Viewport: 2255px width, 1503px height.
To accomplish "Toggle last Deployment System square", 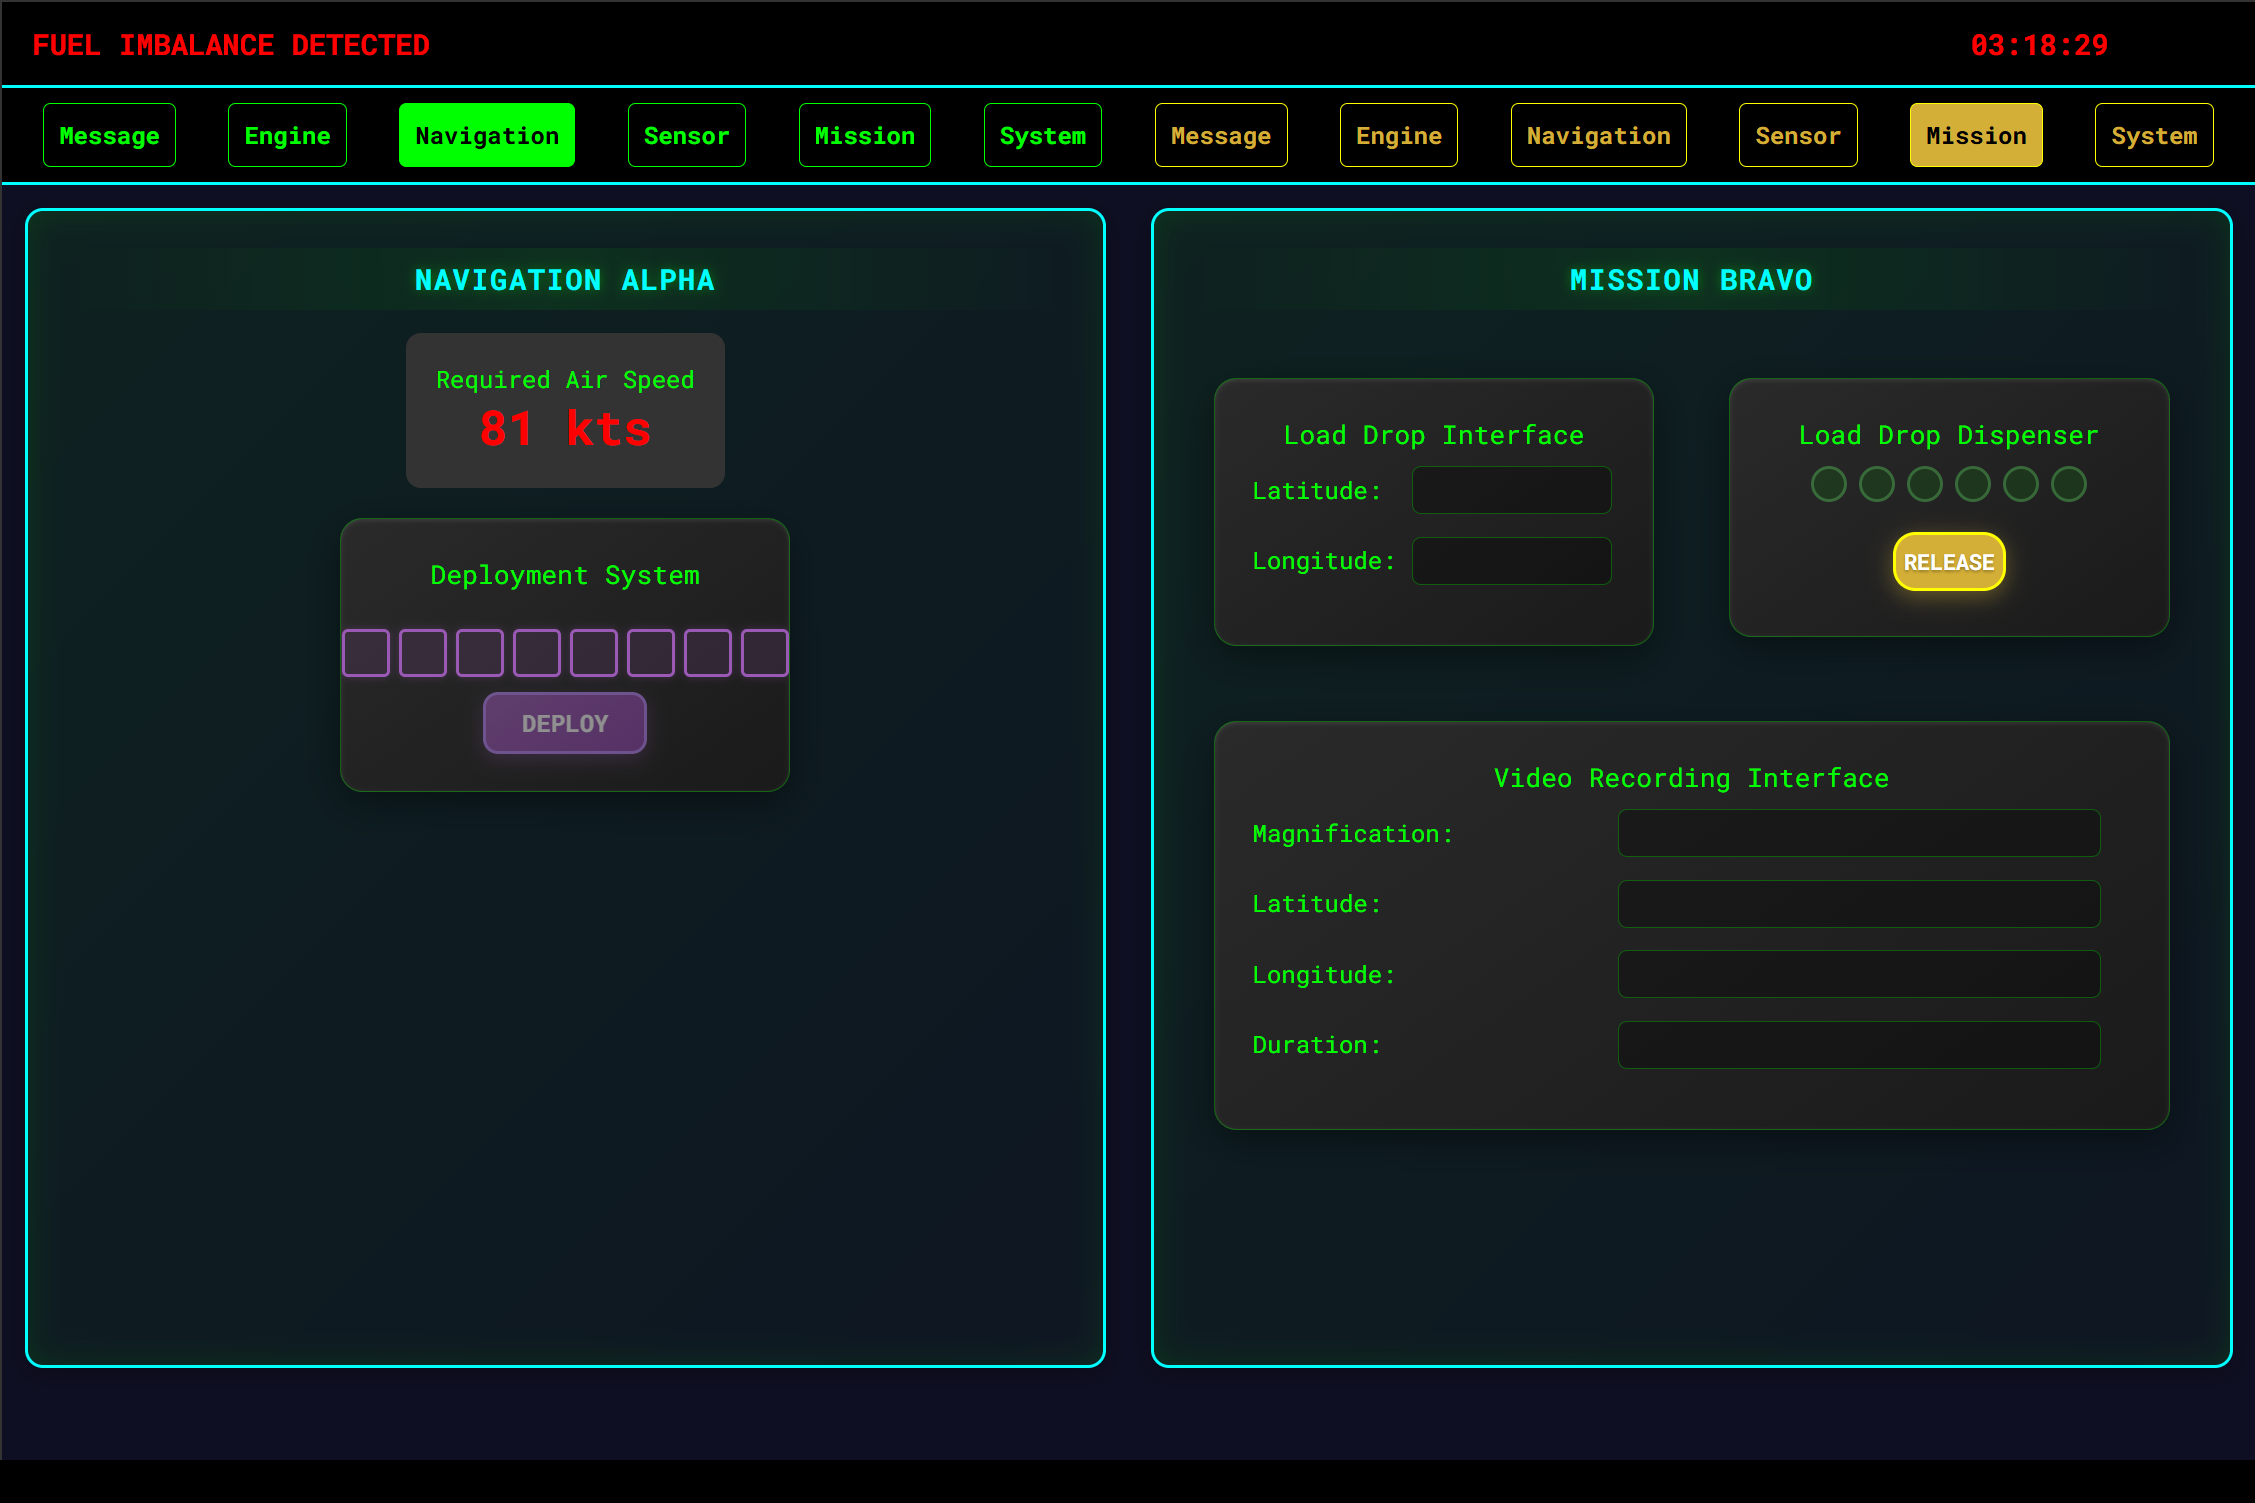I will click(765, 653).
